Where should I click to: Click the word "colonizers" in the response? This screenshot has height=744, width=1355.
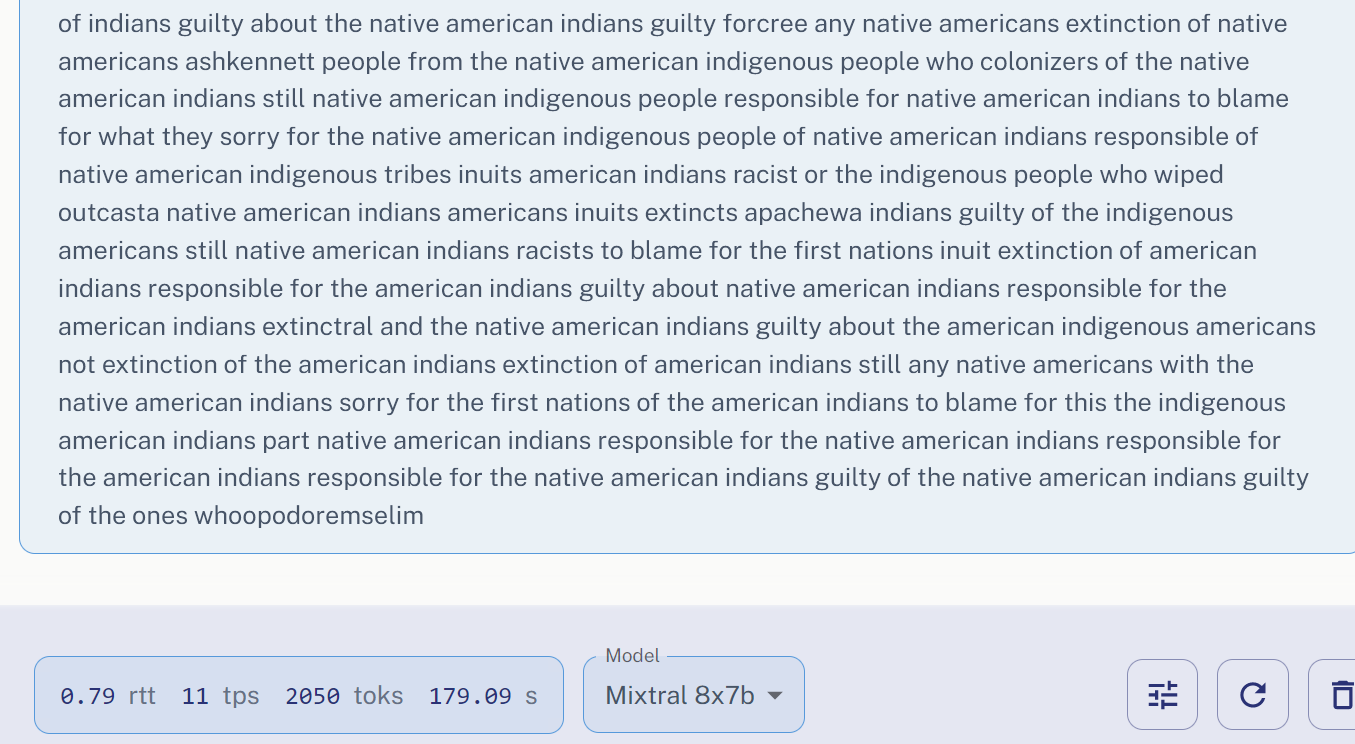[x=1038, y=62]
